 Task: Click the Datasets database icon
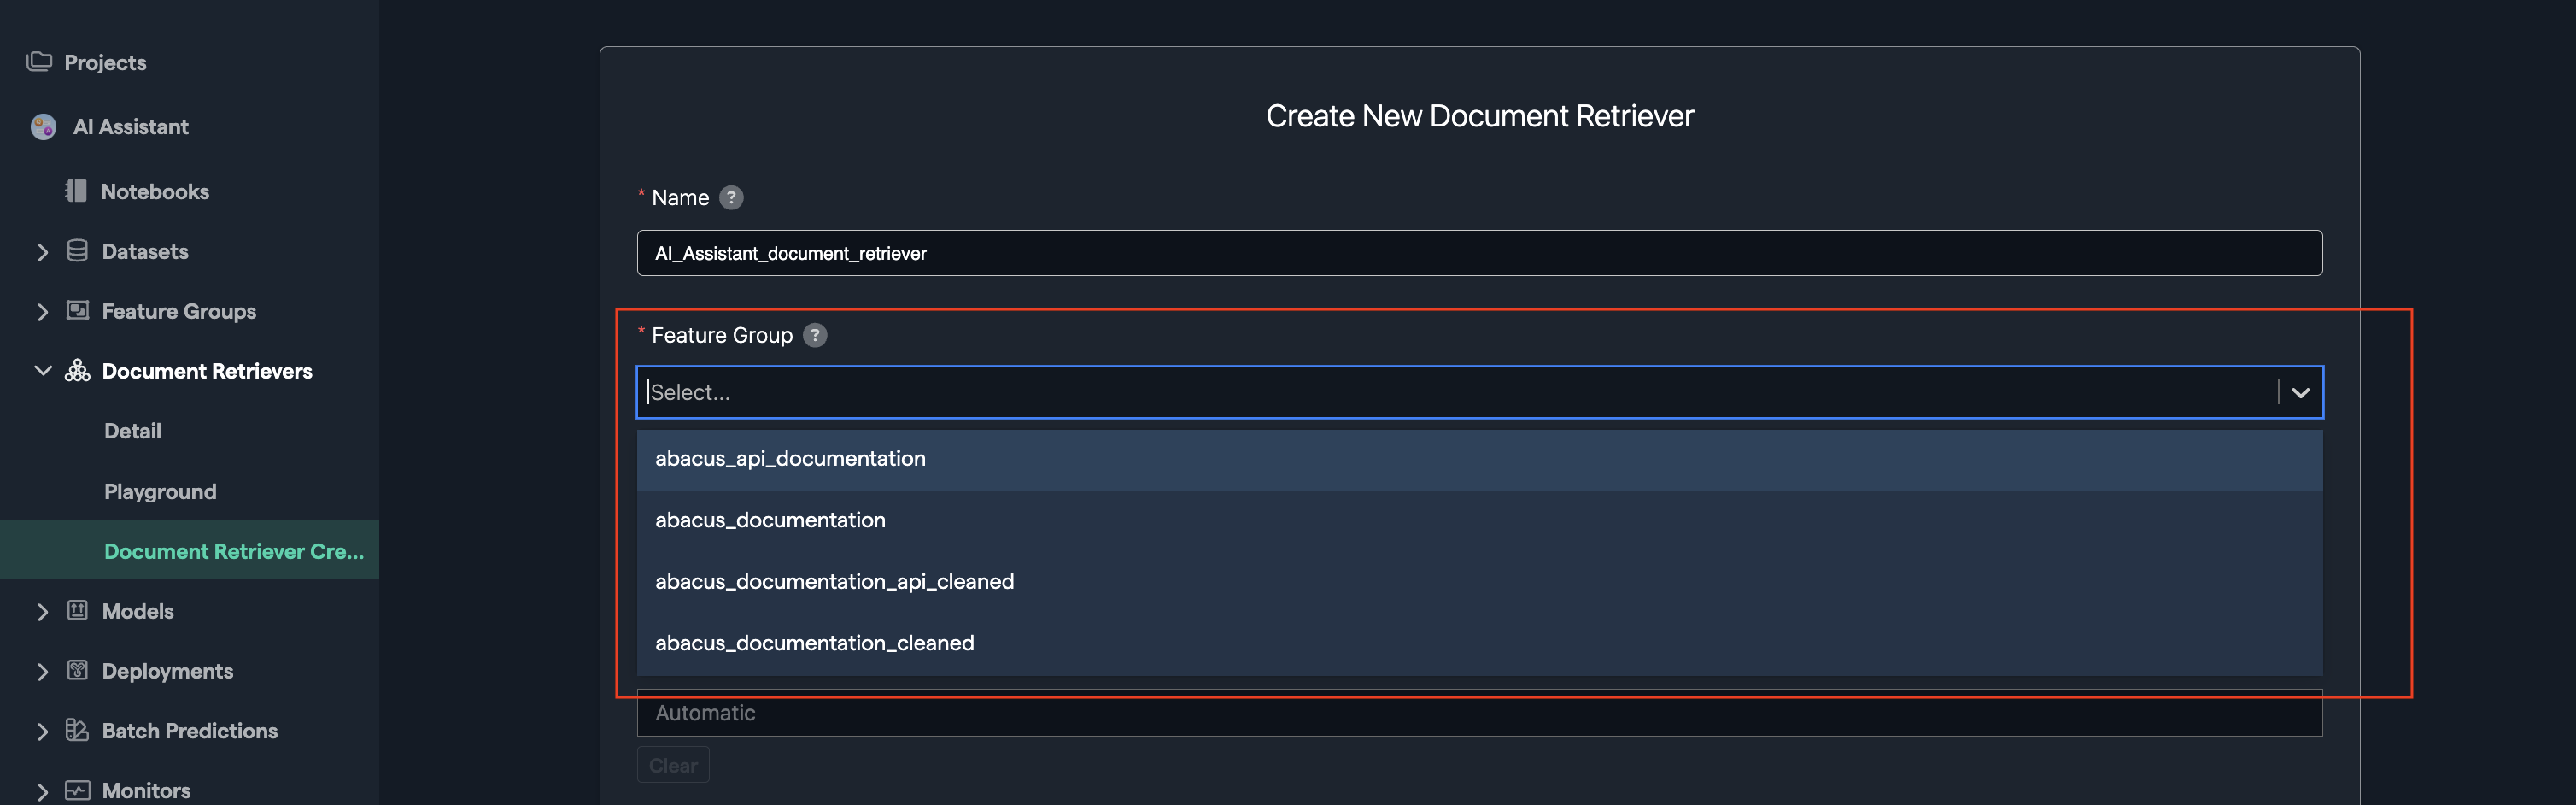77,251
